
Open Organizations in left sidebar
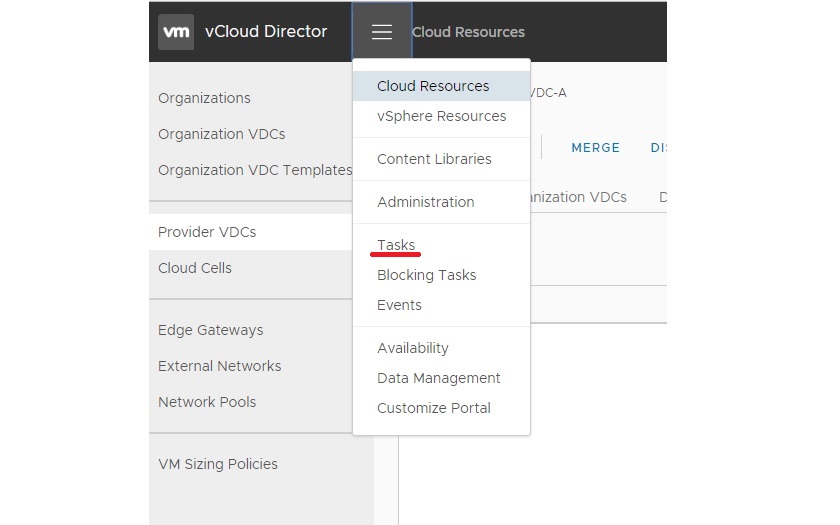point(204,98)
